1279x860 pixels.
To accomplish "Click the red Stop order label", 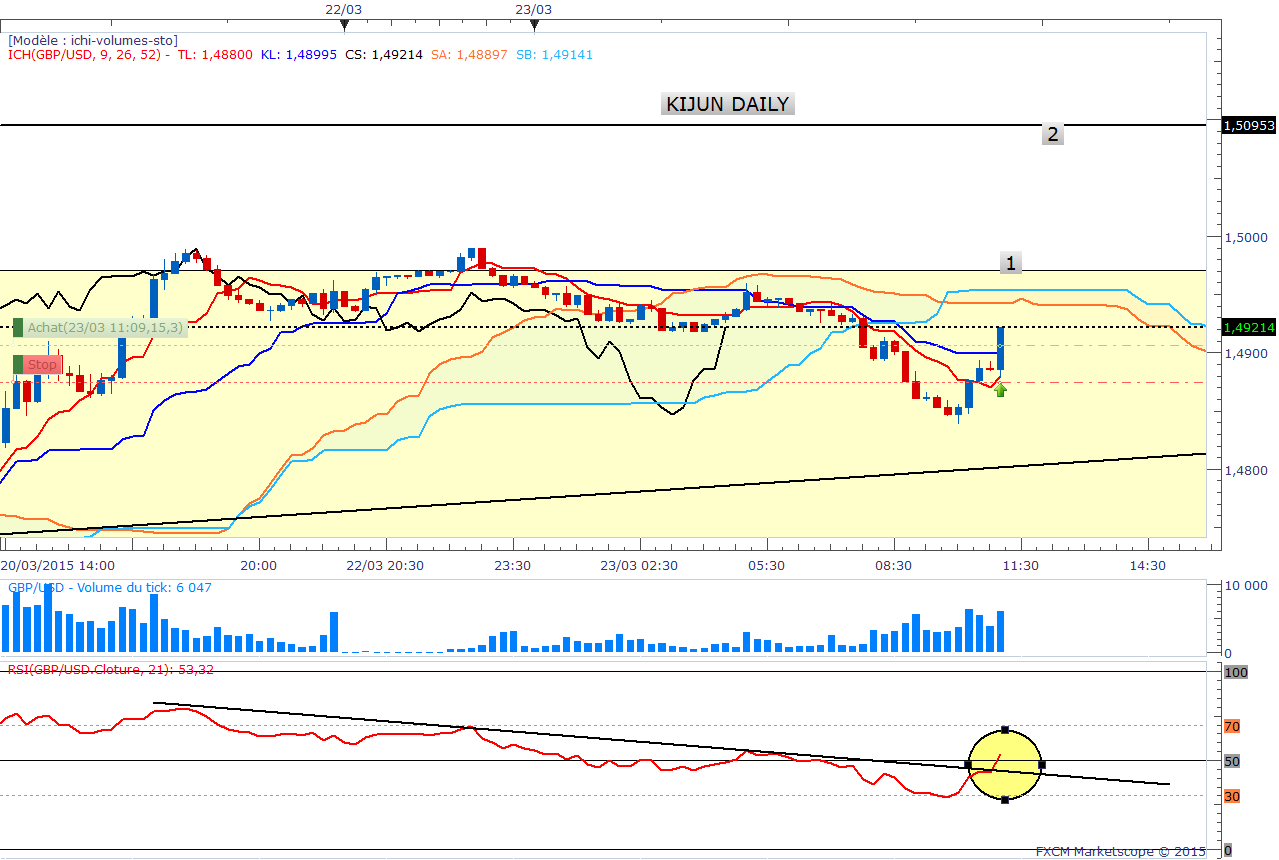I will click(38, 365).
